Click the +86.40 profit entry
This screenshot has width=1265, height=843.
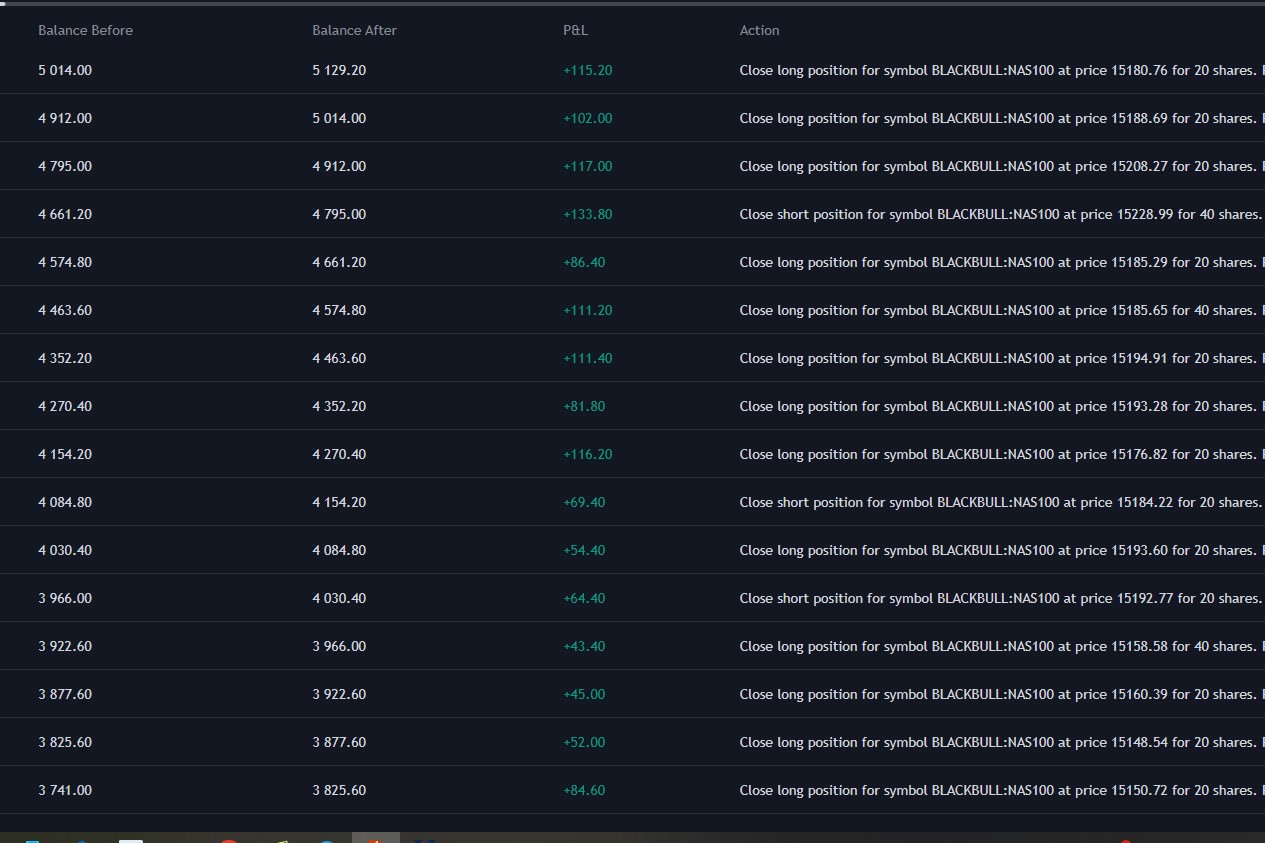tap(584, 262)
